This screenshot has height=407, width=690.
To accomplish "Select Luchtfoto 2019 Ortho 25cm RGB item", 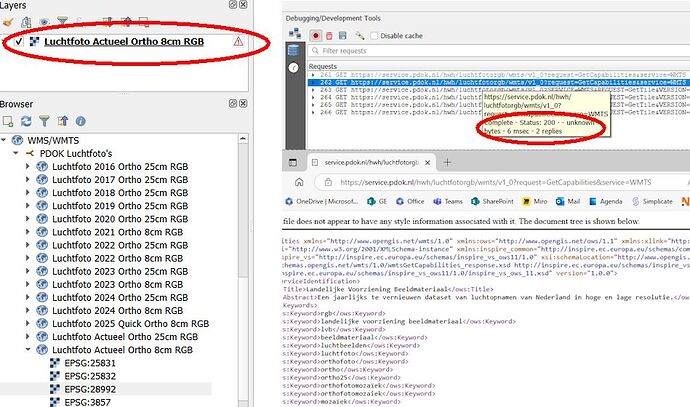I will click(x=120, y=206).
